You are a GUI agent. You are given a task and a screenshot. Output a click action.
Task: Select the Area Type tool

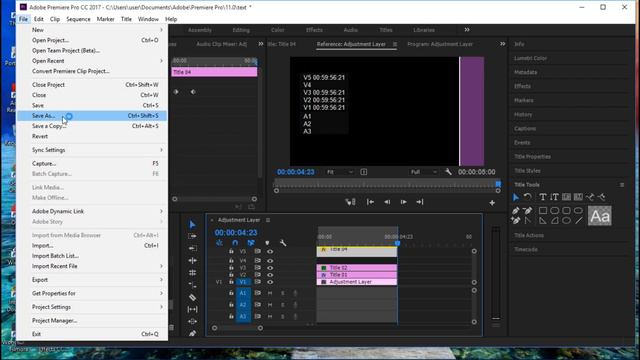coord(566,198)
